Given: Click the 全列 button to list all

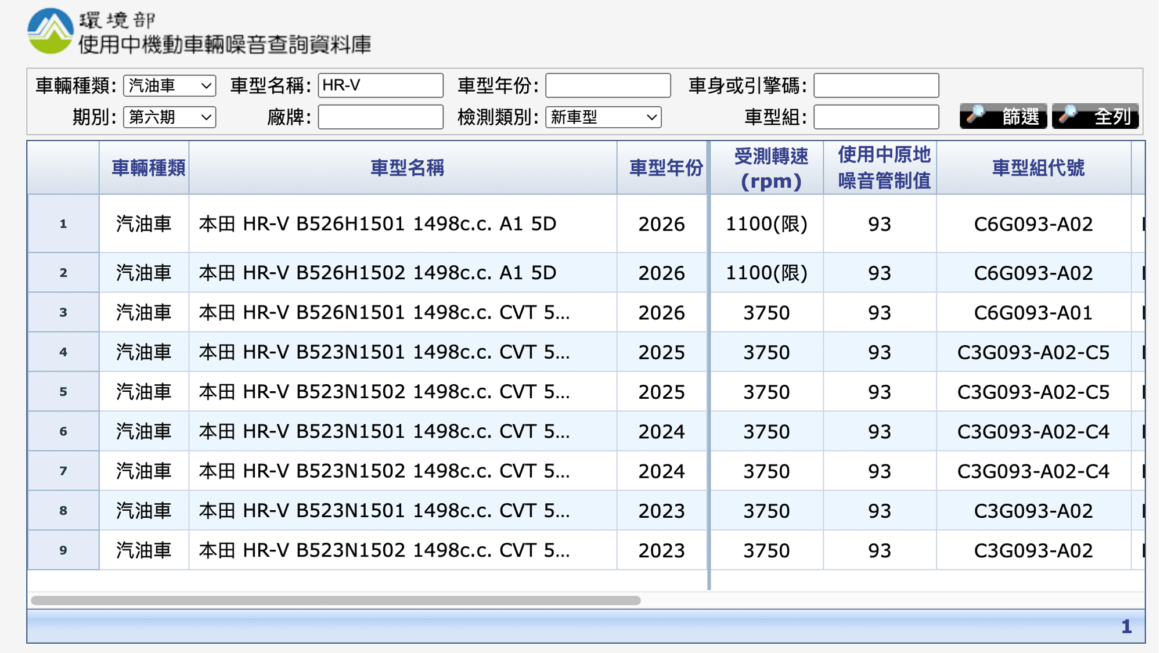Looking at the screenshot, I should tap(1100, 116).
